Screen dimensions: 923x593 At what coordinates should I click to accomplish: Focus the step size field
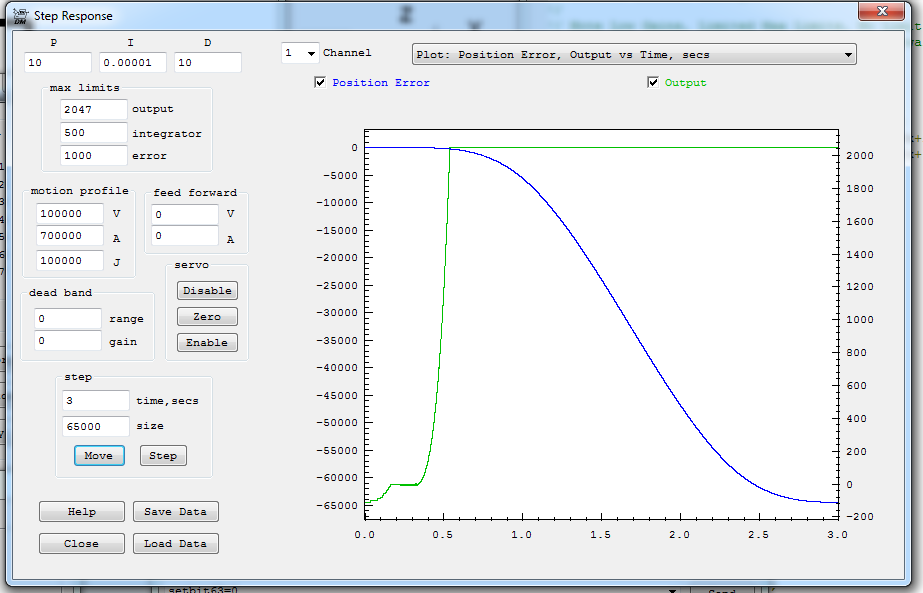click(x=96, y=426)
